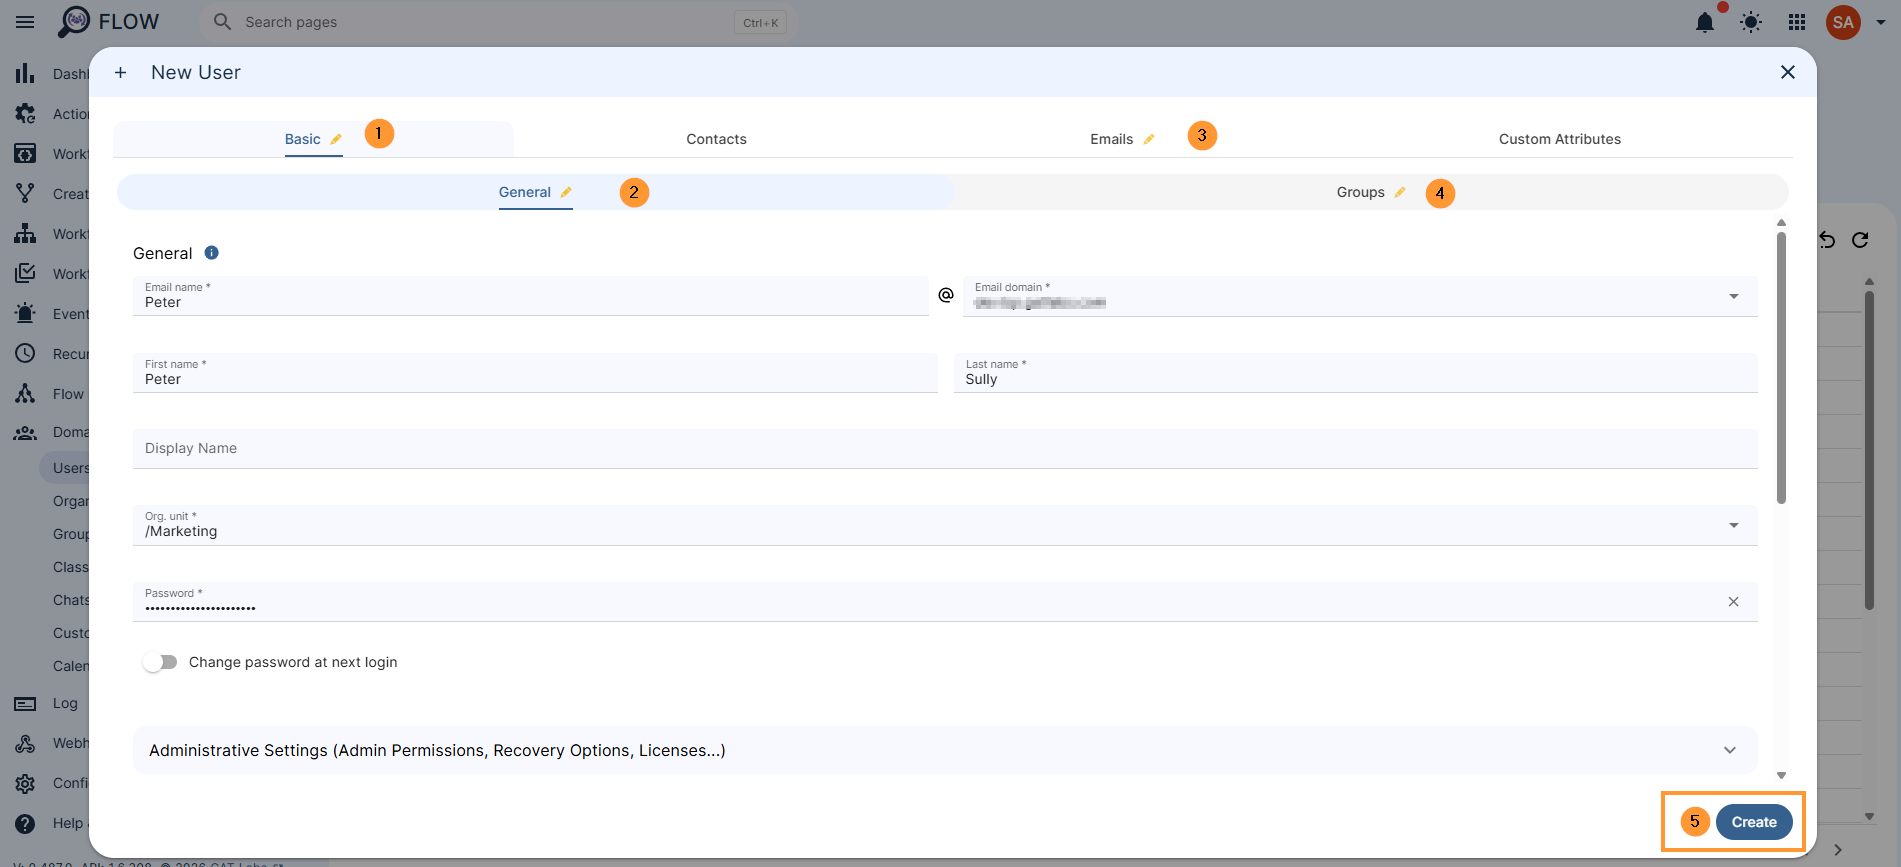Open the Domain people sidebar icon
The width and height of the screenshot is (1901, 867).
pyautogui.click(x=25, y=432)
